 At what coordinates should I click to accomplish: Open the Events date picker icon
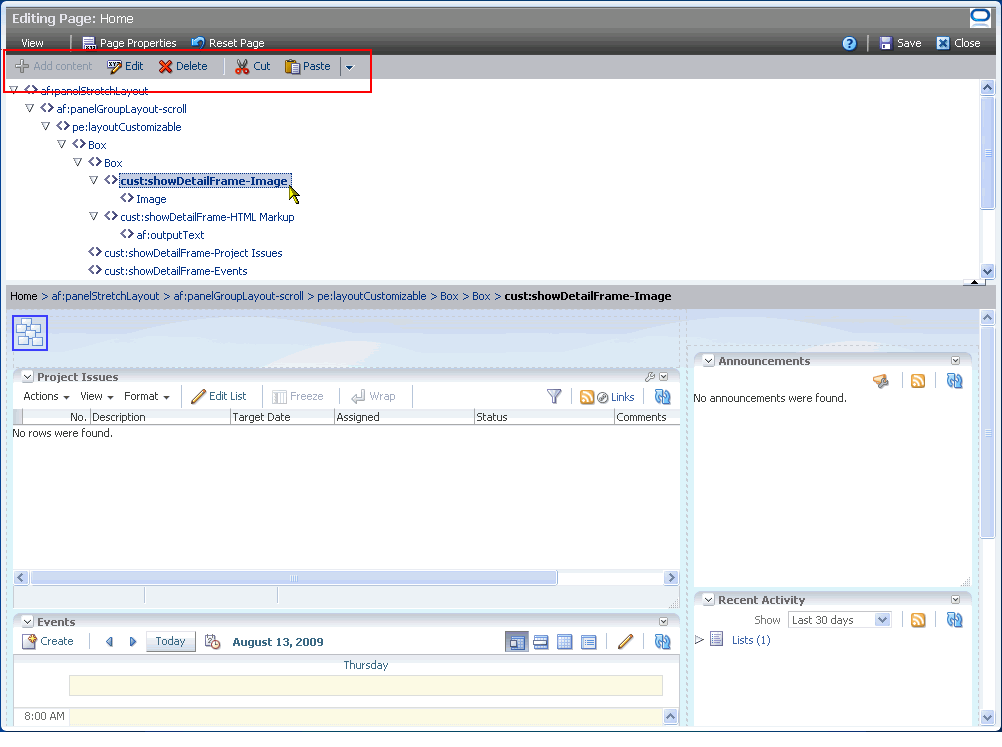coord(212,642)
